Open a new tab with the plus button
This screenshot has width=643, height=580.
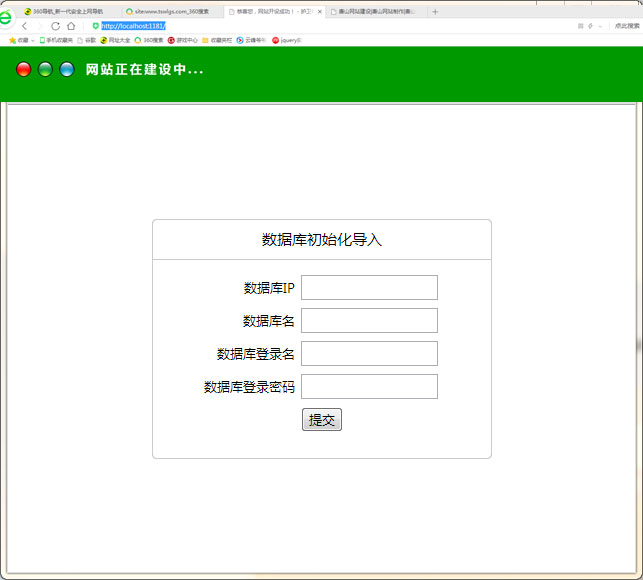pos(435,11)
